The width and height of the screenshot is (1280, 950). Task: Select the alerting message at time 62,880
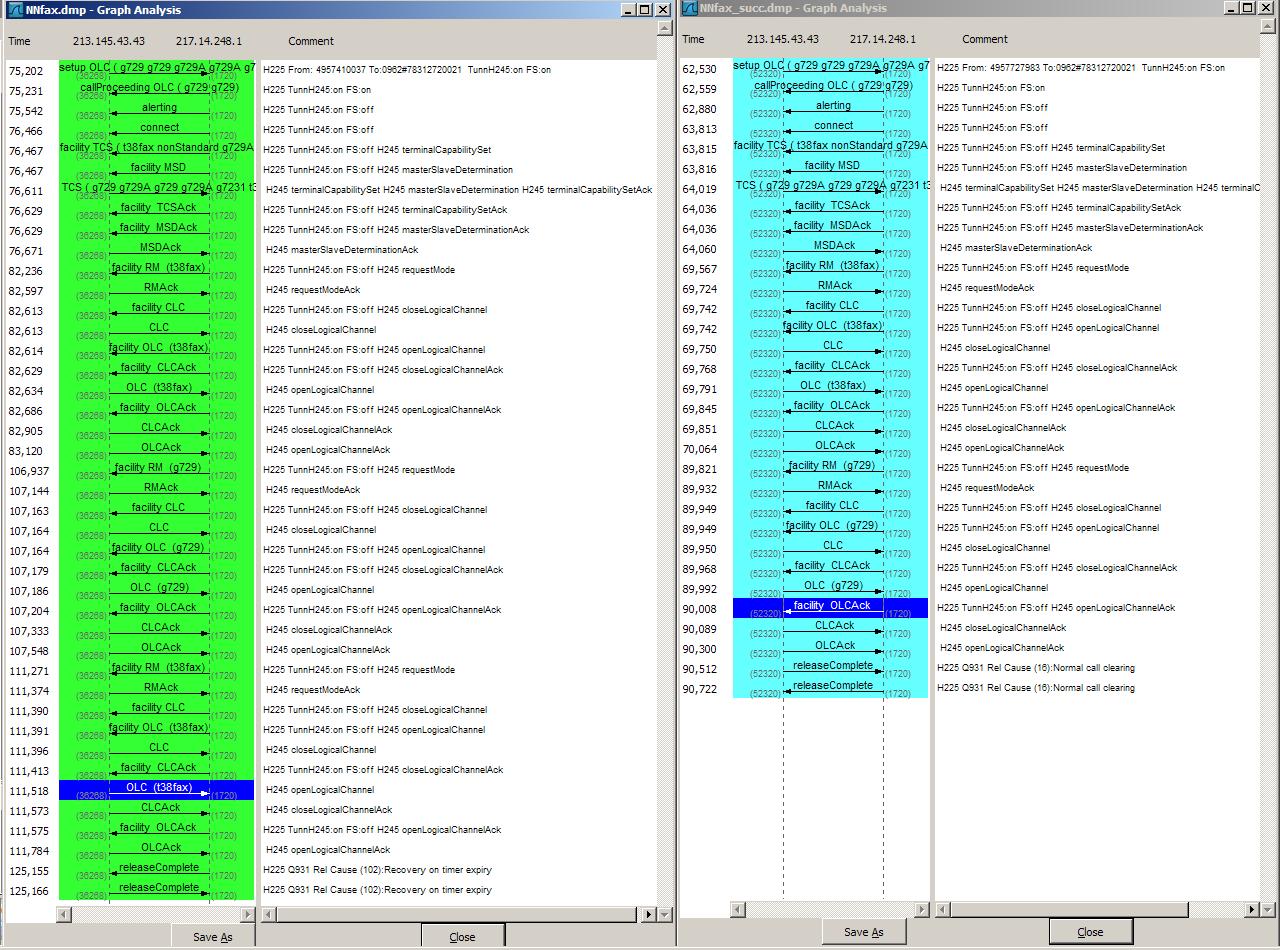[832, 106]
